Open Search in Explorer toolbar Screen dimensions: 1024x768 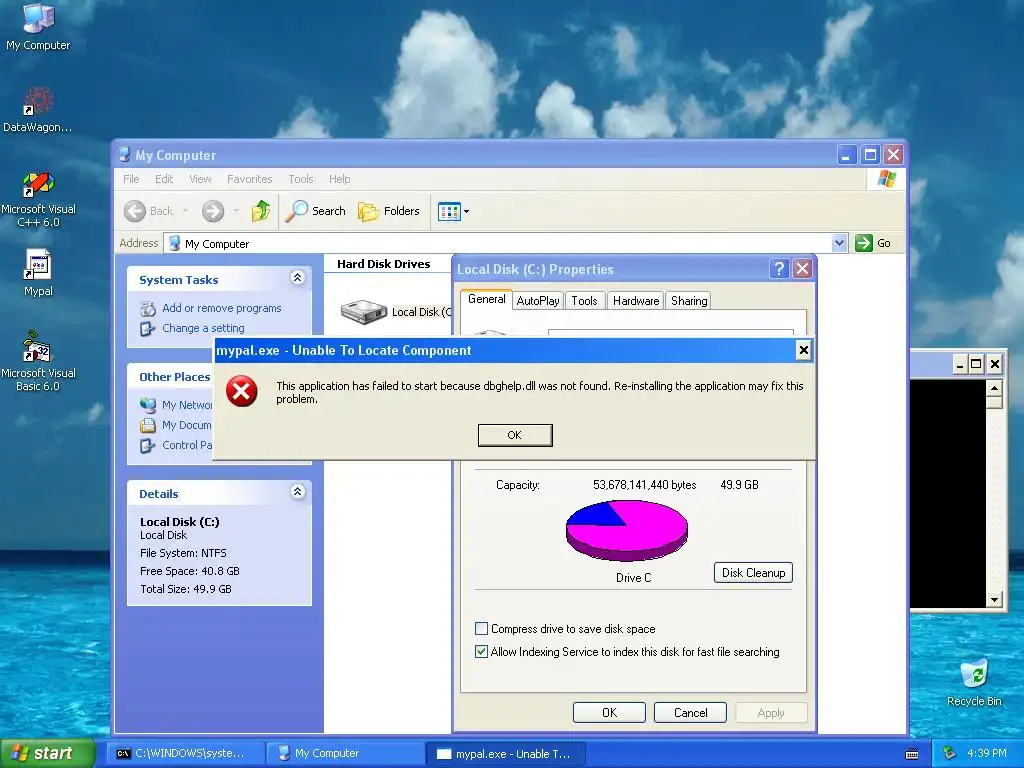pyautogui.click(x=315, y=211)
